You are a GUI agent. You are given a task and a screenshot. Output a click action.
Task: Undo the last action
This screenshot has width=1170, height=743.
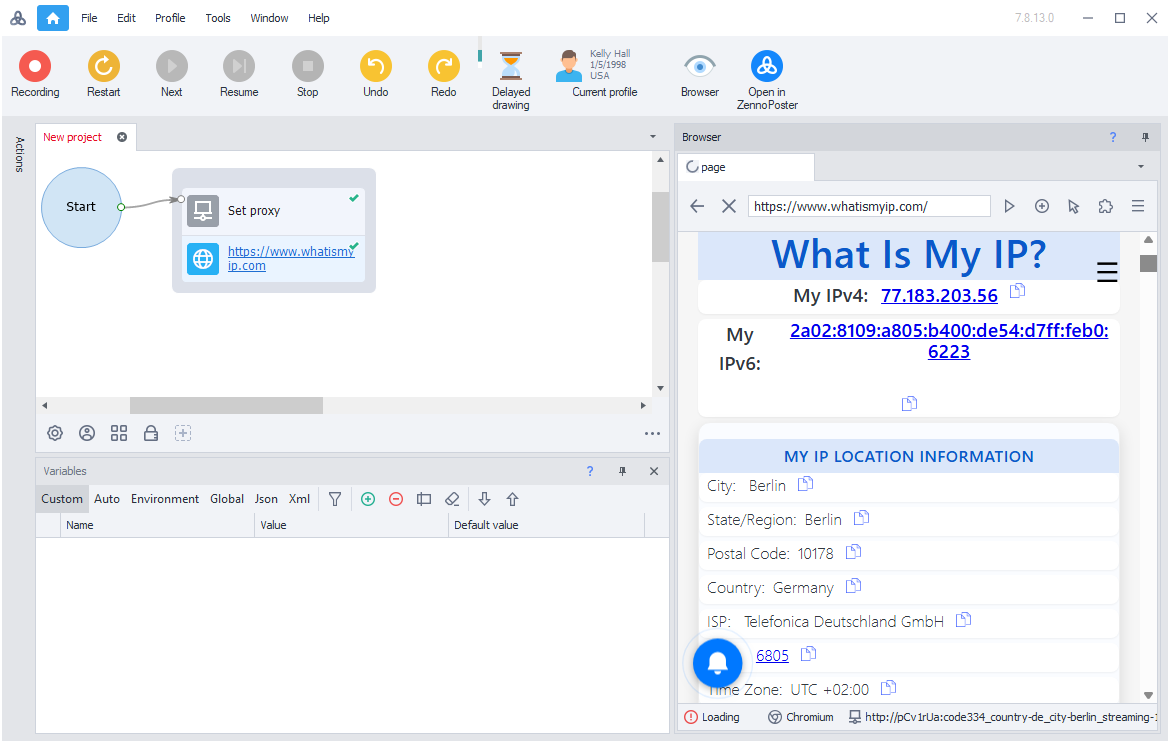click(375, 74)
